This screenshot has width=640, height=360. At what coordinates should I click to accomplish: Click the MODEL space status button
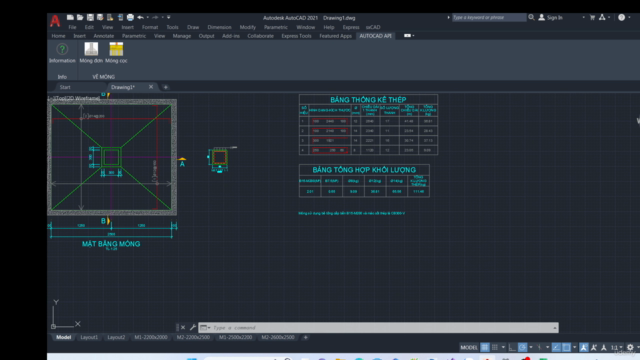[x=469, y=347]
